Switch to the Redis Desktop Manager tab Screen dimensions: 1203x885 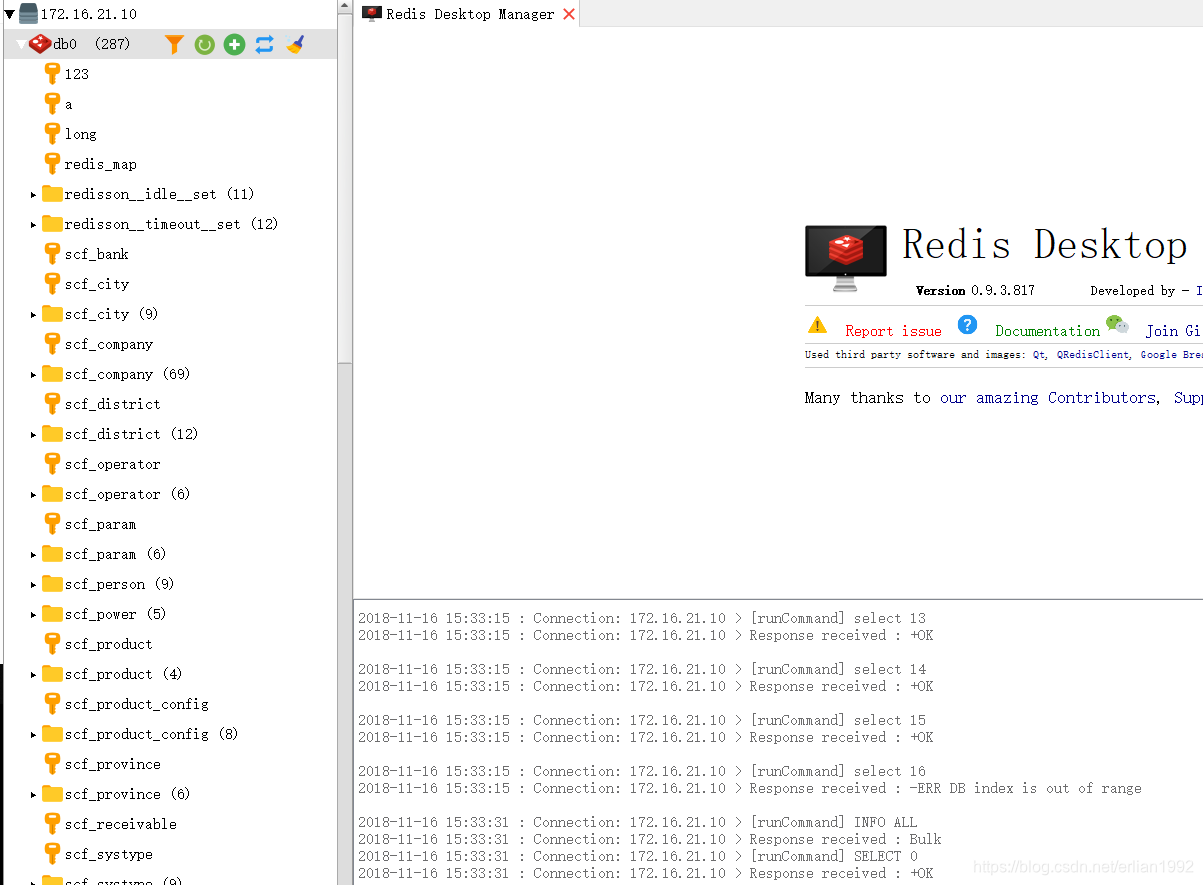(x=466, y=13)
